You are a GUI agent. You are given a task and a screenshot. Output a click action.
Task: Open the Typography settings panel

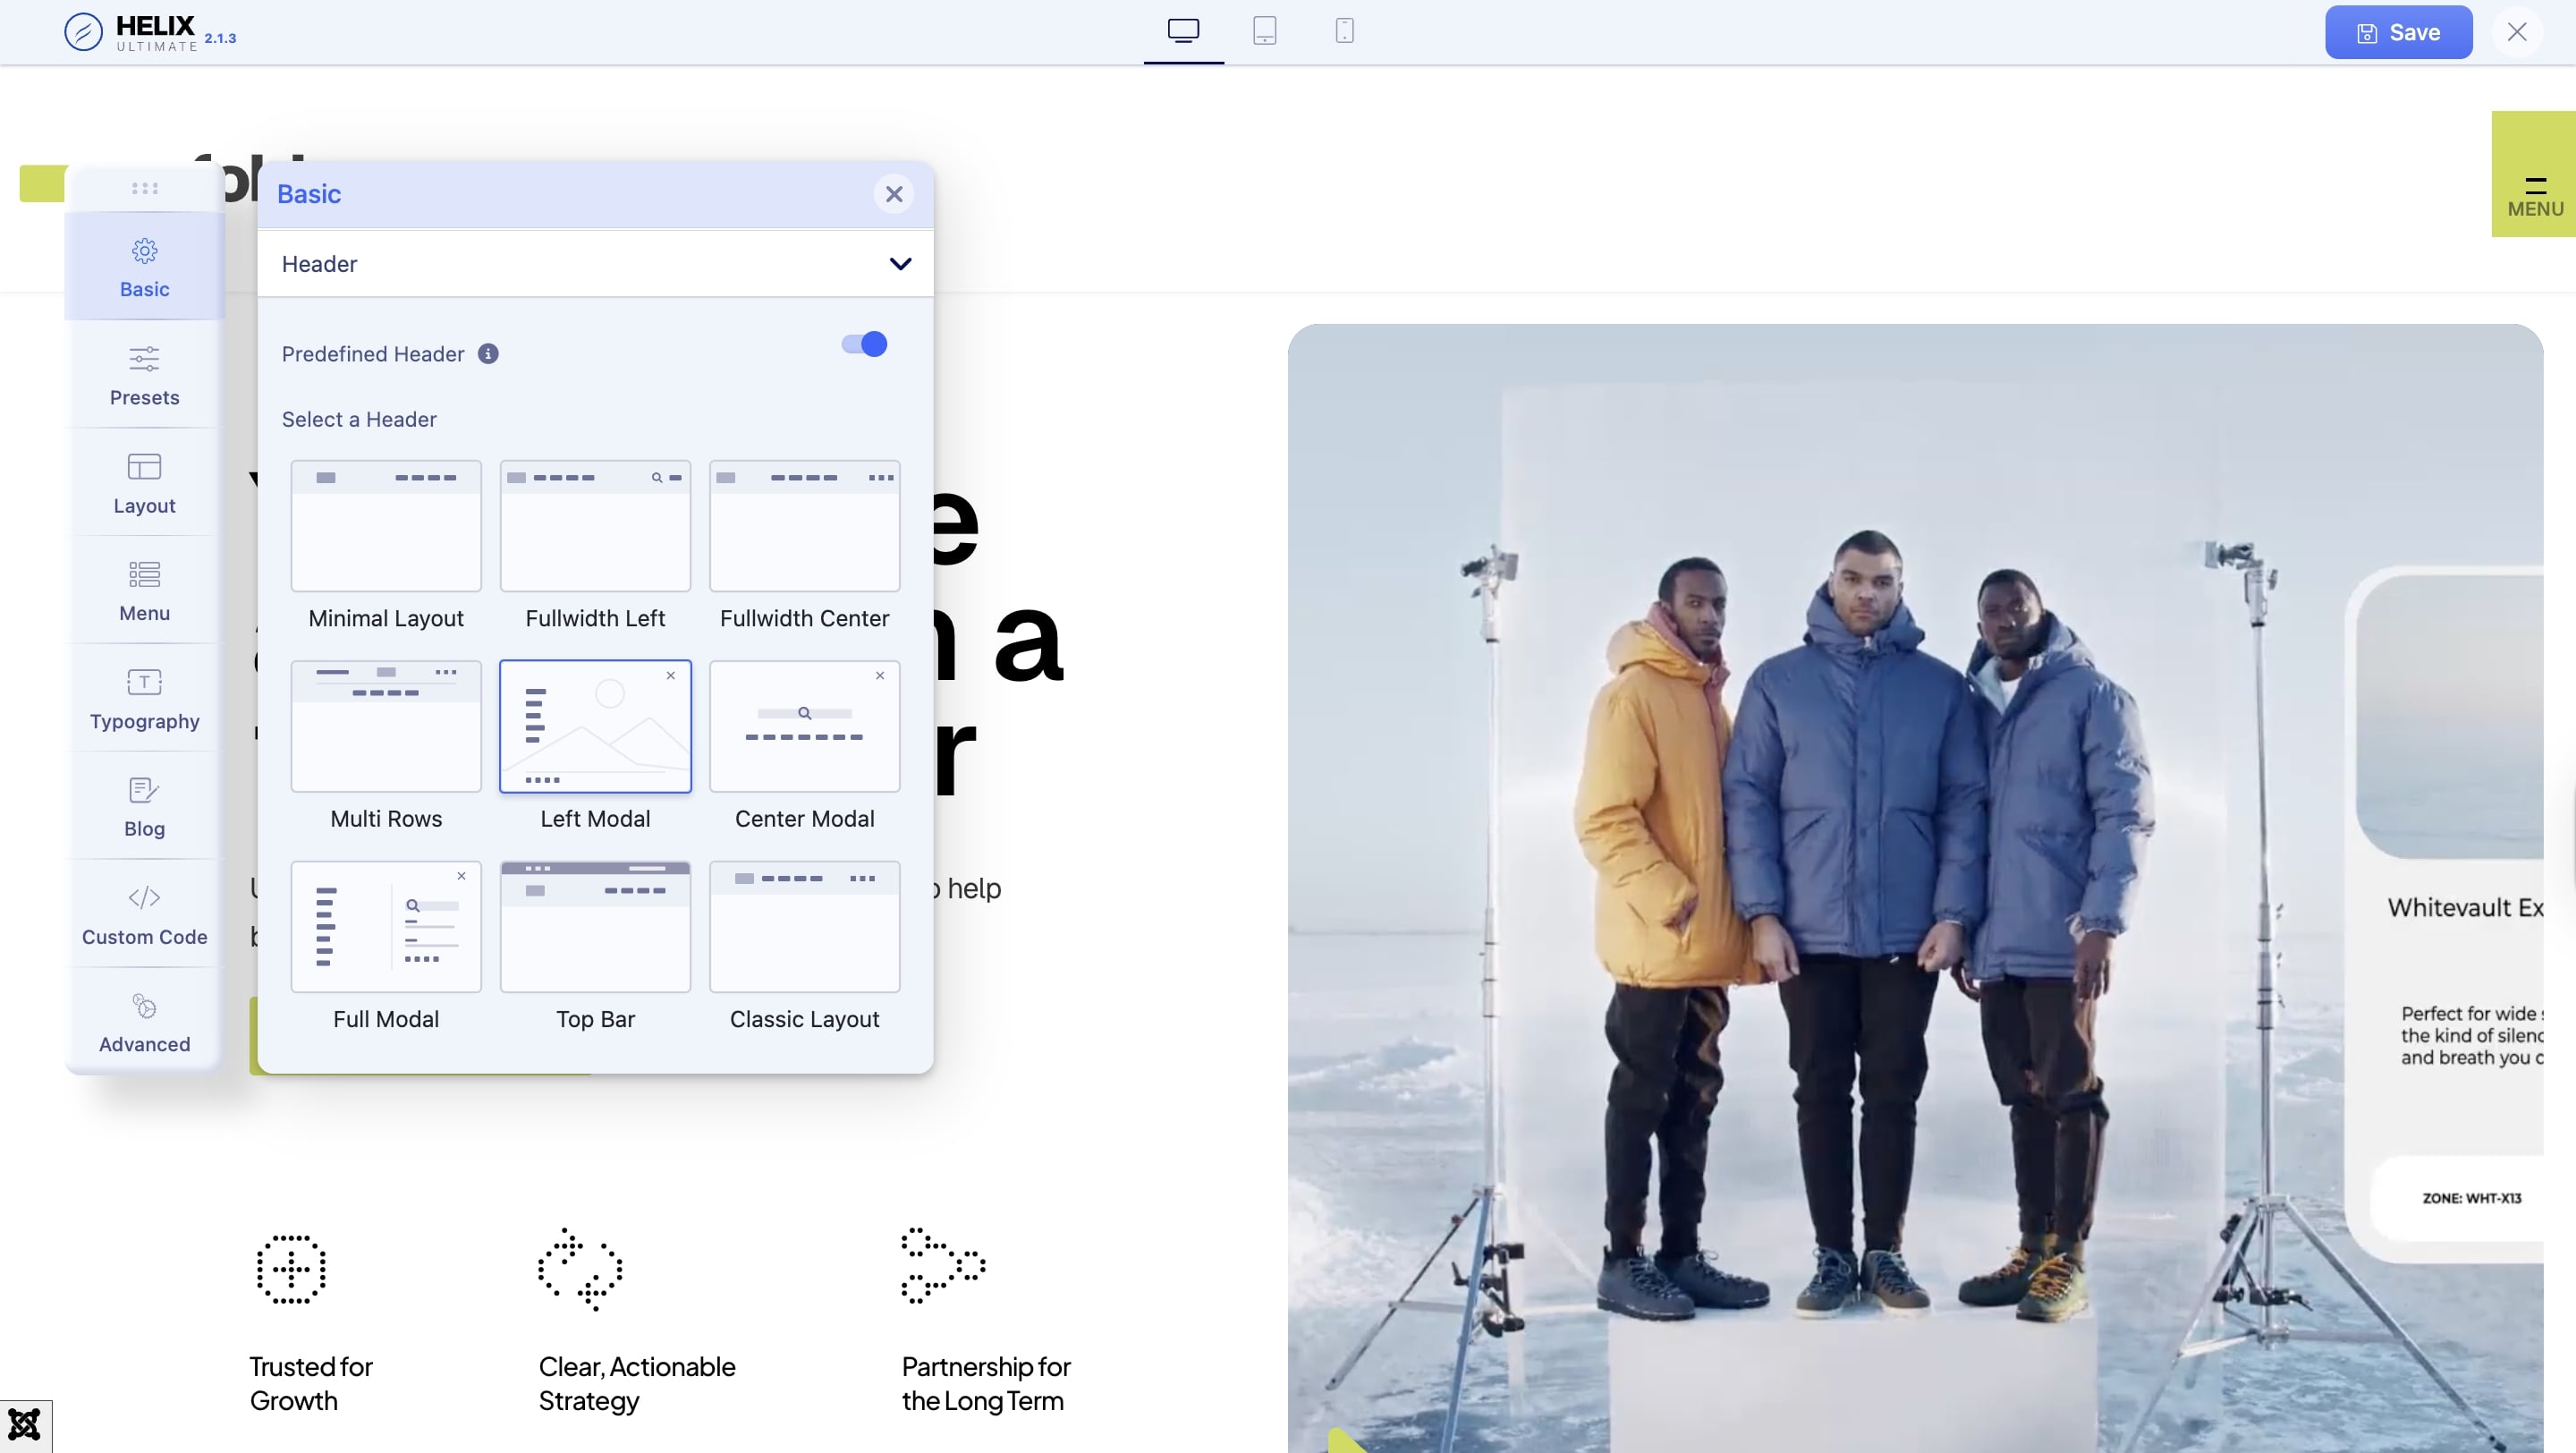click(144, 698)
